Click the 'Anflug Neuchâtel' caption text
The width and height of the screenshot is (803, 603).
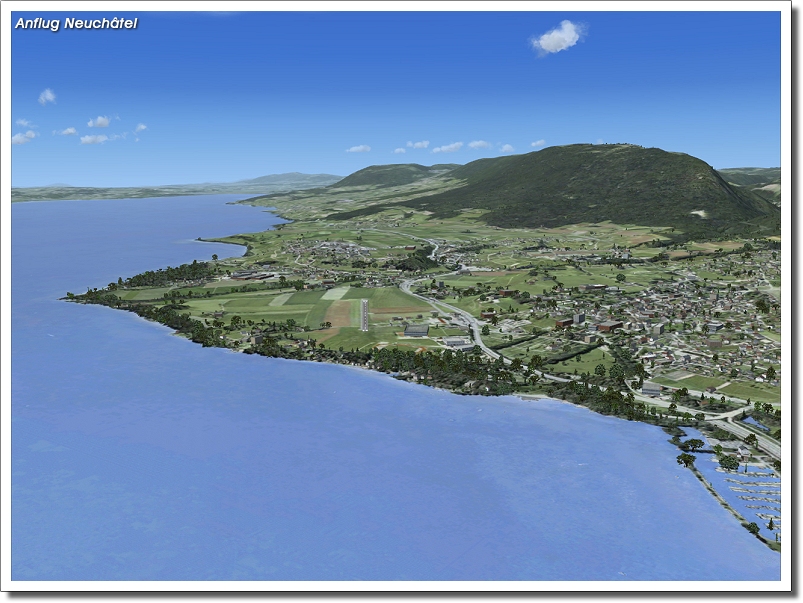point(76,24)
